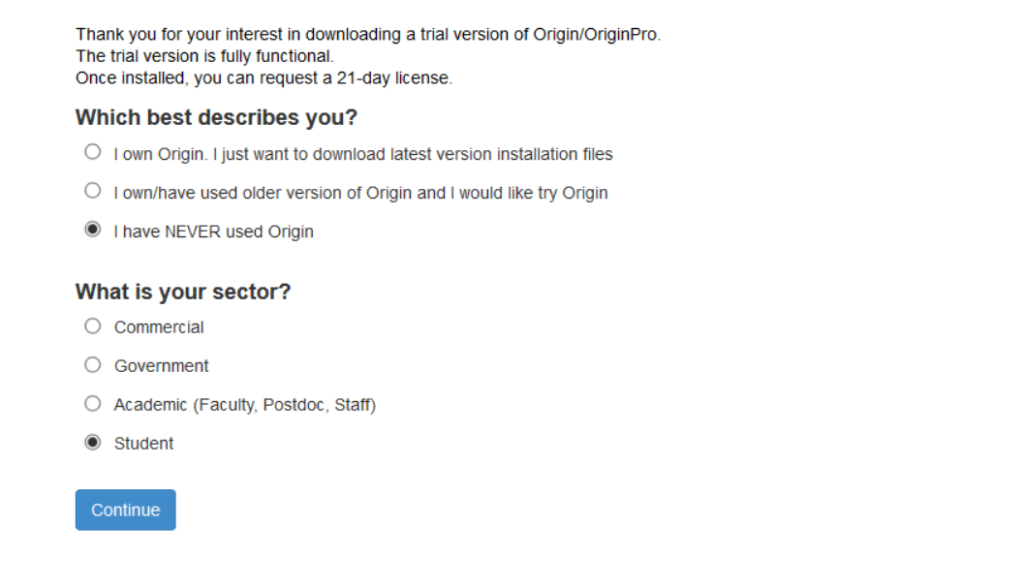Click the 'Academic (Faculty, Postdoc, Staff)' label text
Screen dimensions: 1024x588
(x=245, y=405)
